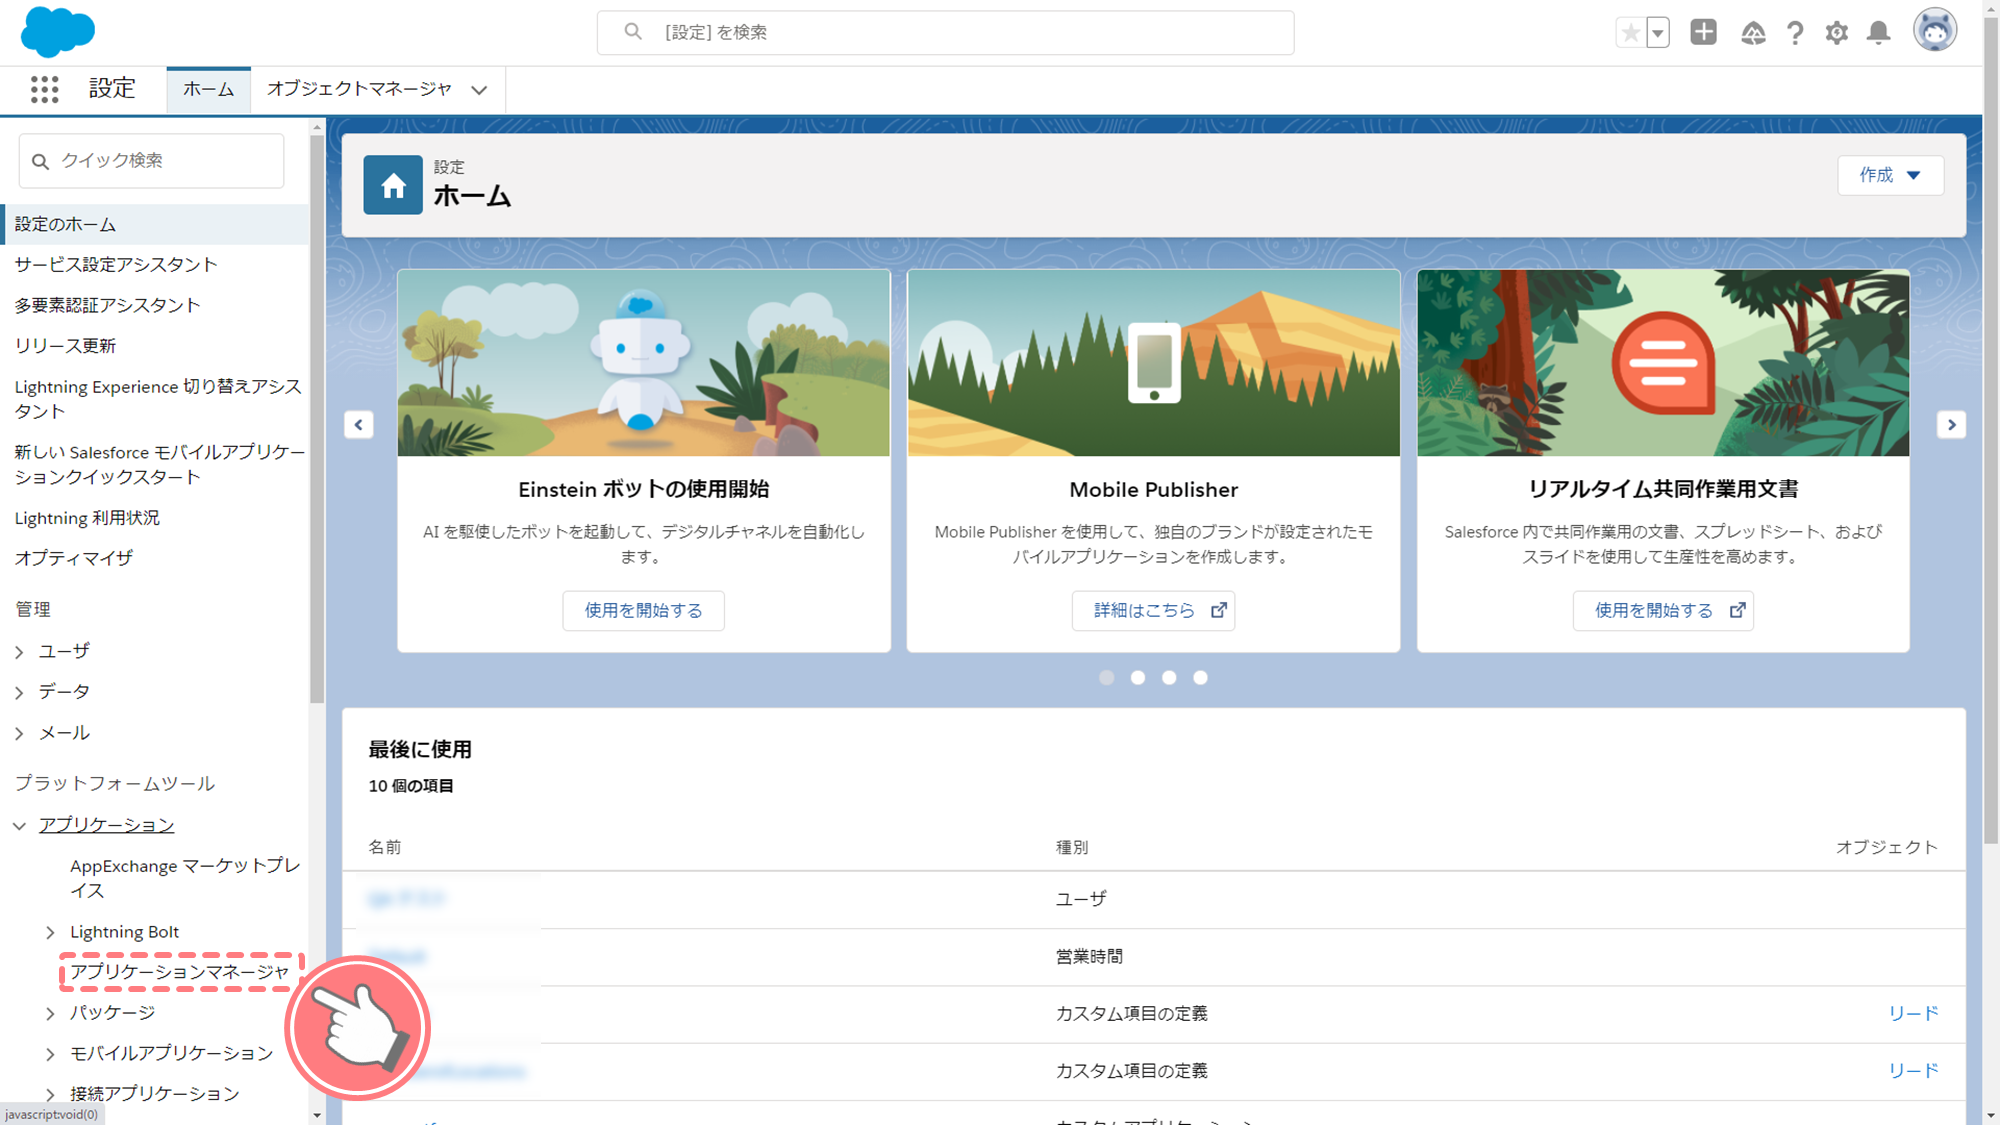Select 設定のホーム in the sidebar
2000x1125 pixels.
[x=155, y=224]
